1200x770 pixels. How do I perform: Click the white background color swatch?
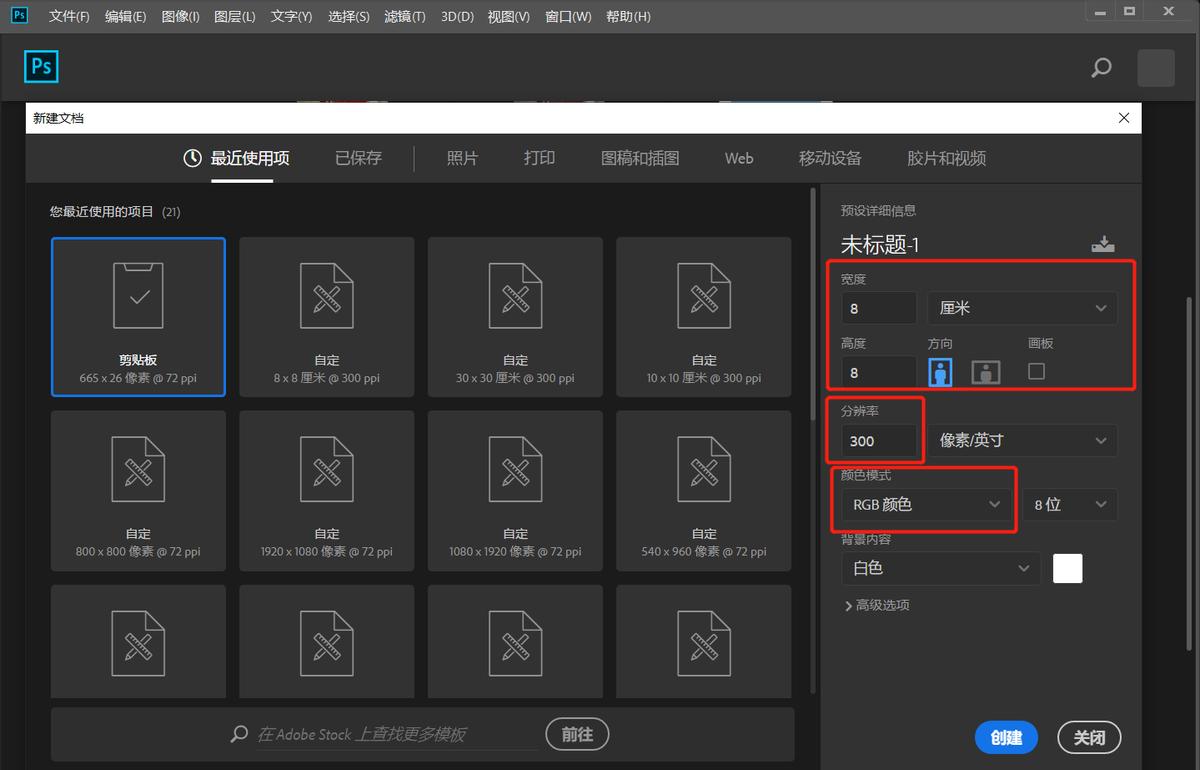1067,568
